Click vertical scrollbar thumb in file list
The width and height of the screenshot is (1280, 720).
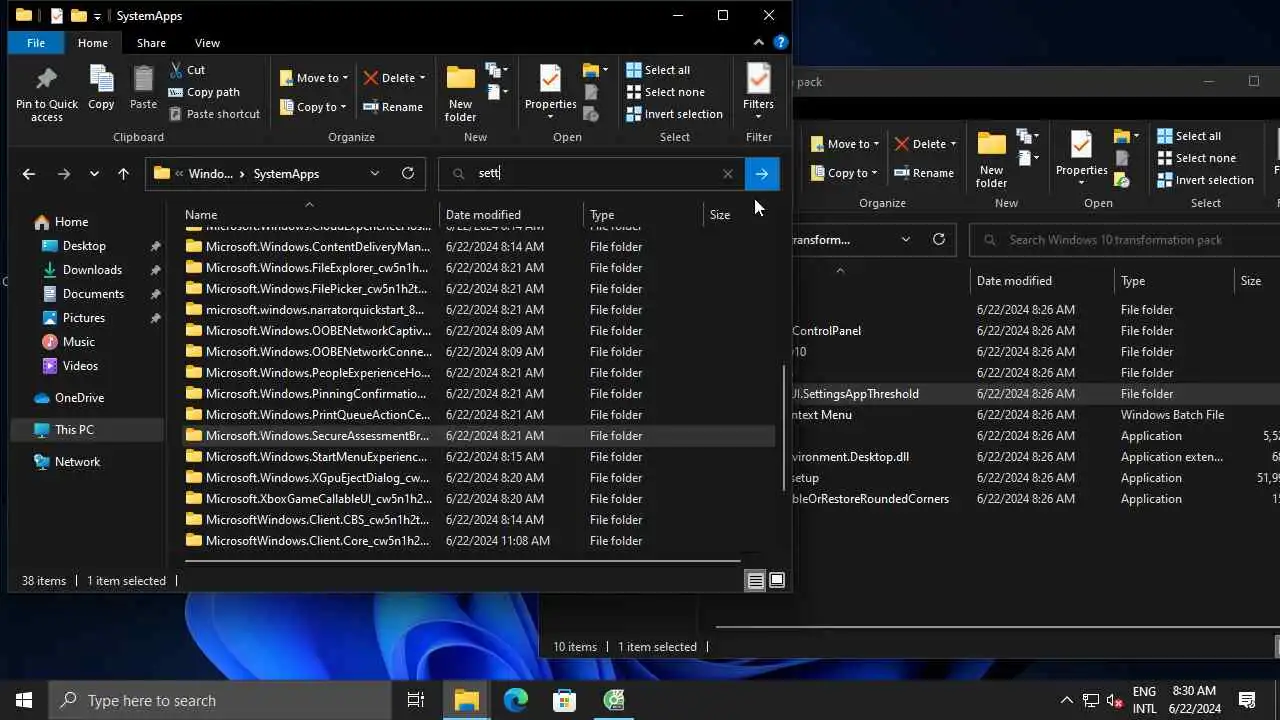(x=784, y=428)
